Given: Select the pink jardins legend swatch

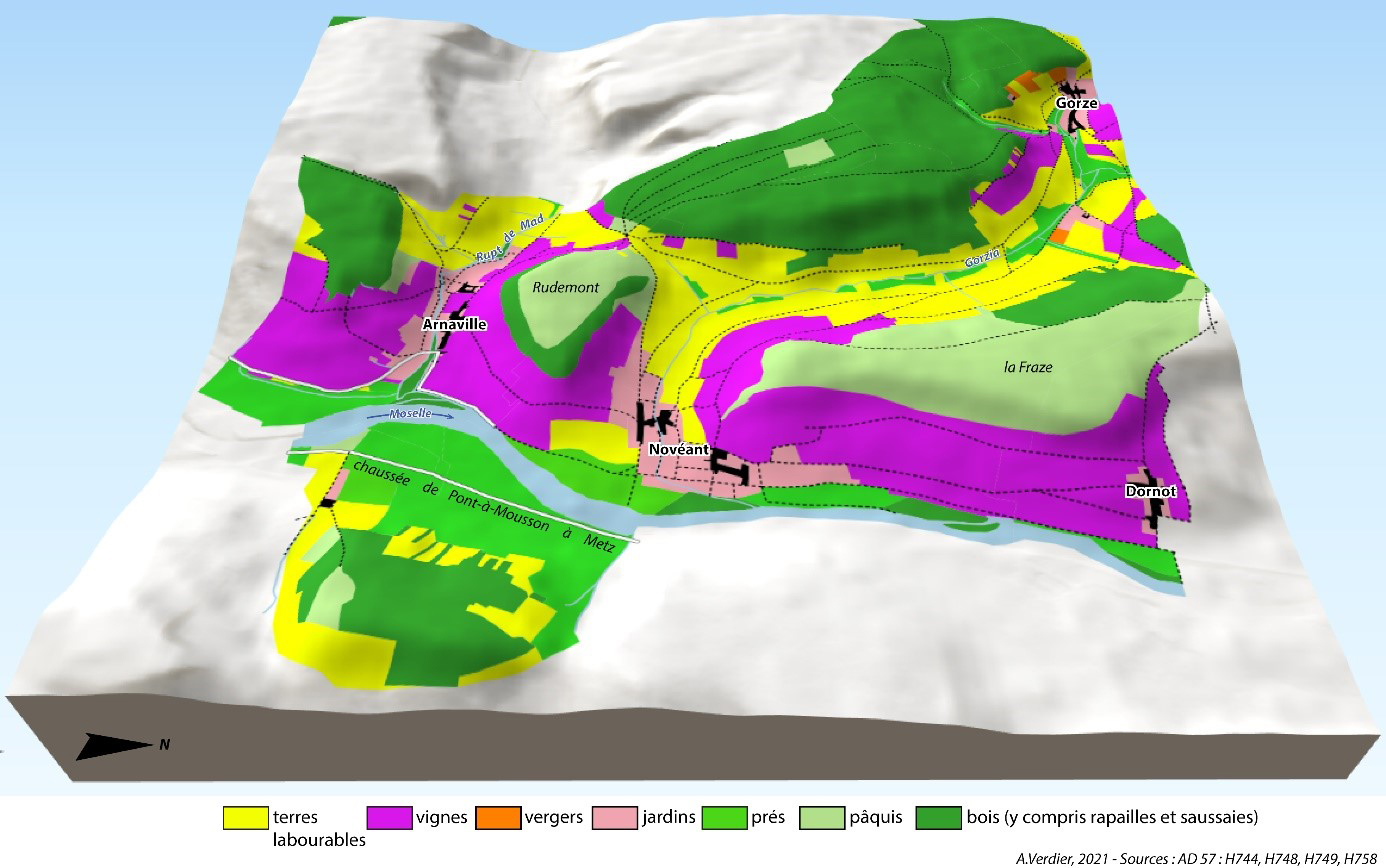Looking at the screenshot, I should 616,818.
